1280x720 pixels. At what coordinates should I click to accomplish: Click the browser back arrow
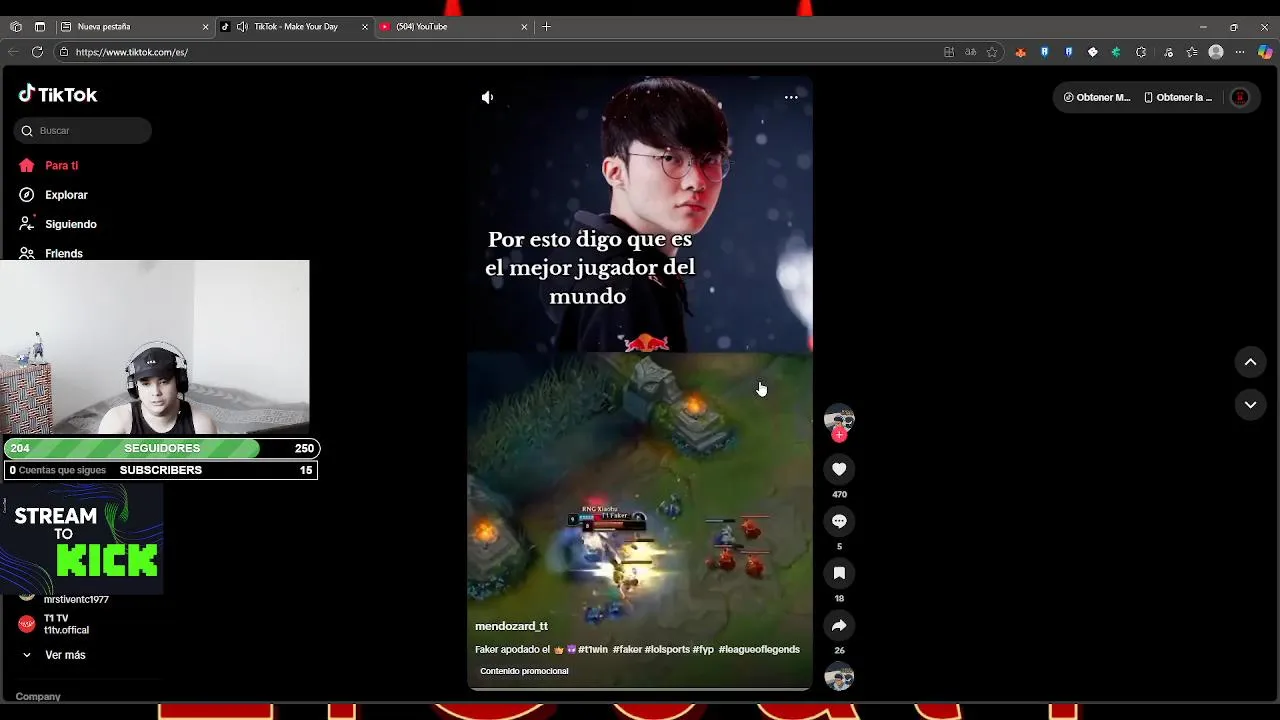tap(13, 52)
